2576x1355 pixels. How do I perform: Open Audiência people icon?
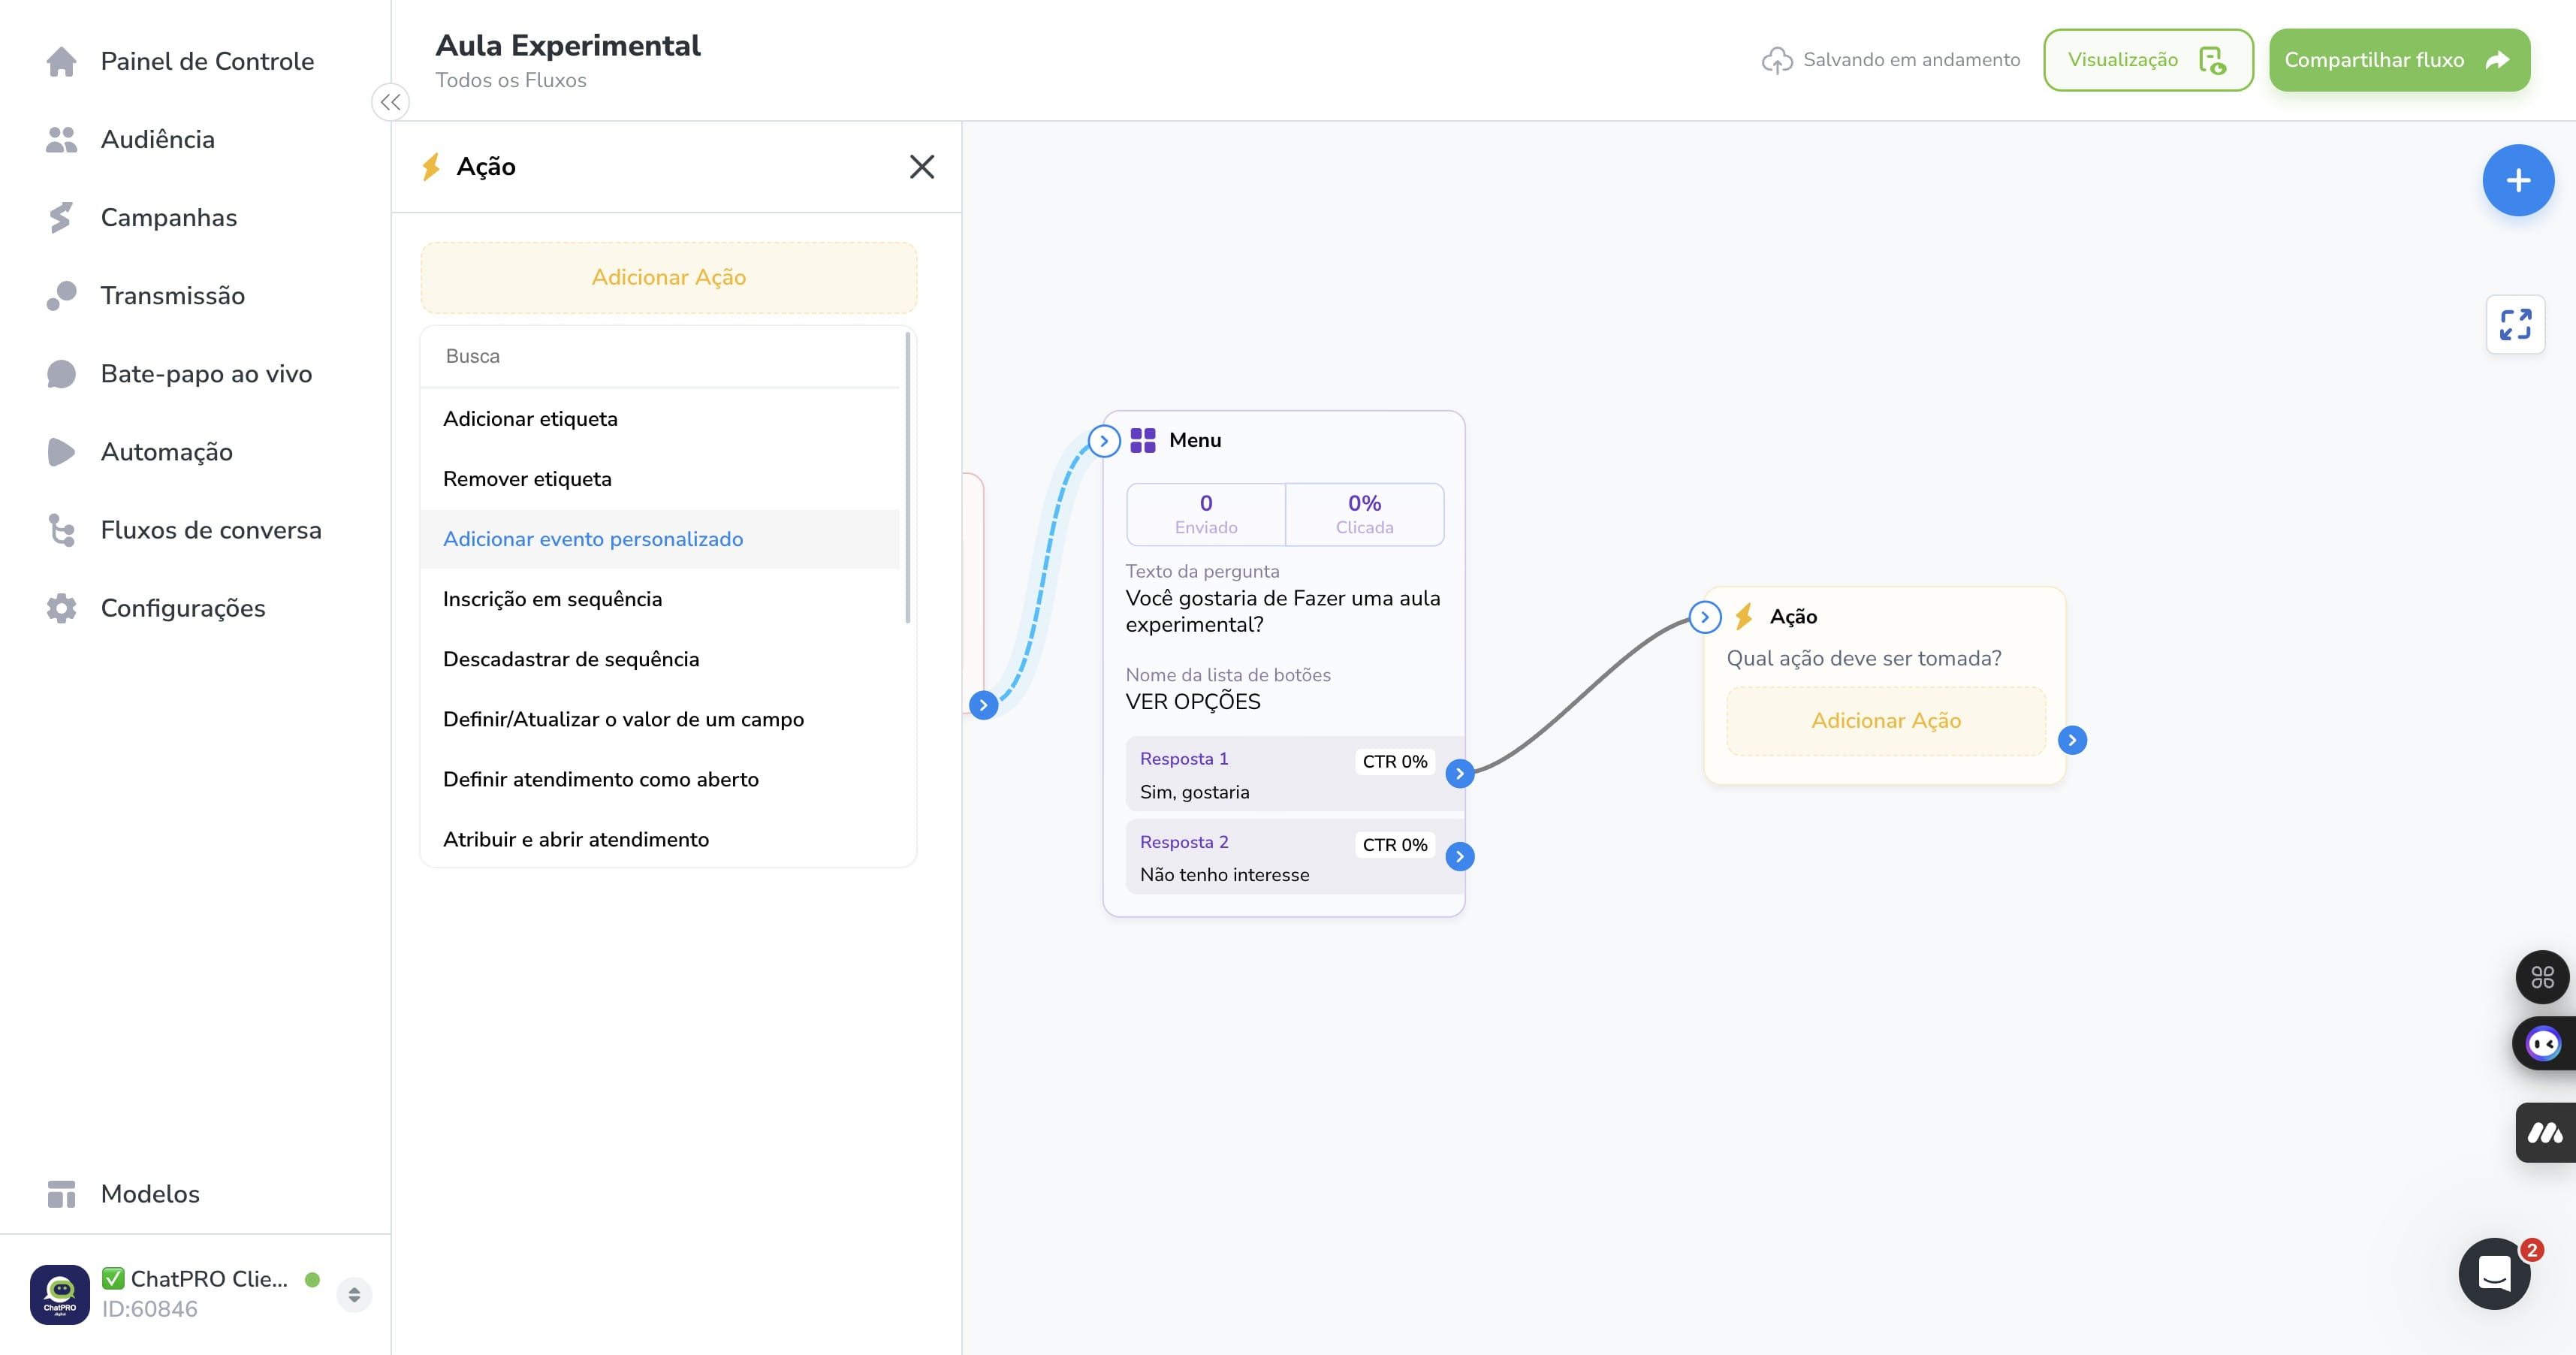point(61,139)
